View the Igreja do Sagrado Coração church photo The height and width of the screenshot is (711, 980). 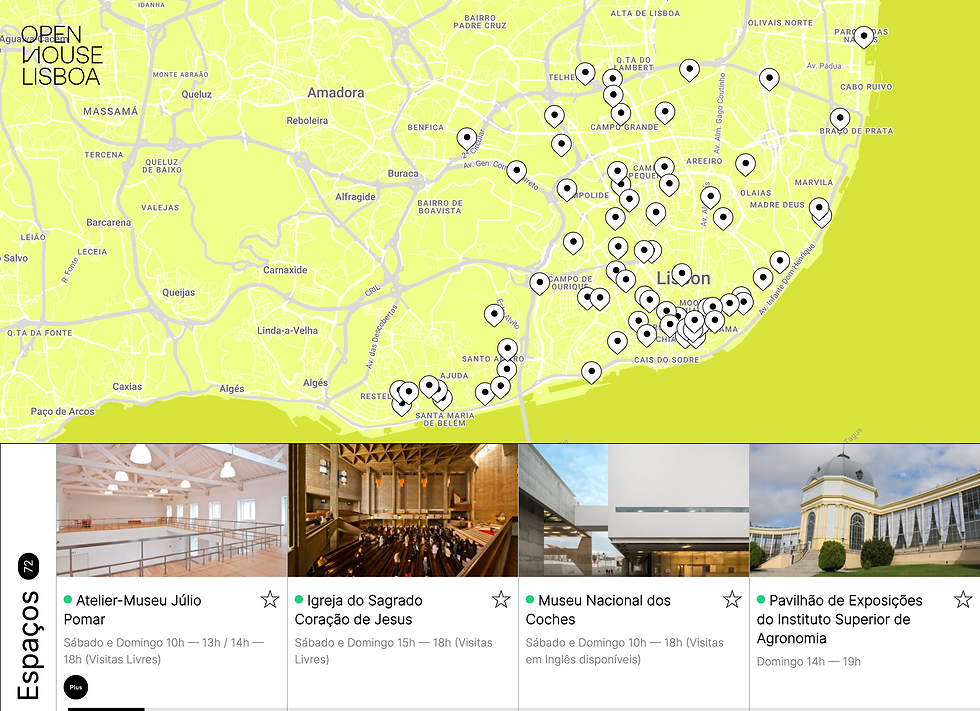pyautogui.click(x=403, y=510)
